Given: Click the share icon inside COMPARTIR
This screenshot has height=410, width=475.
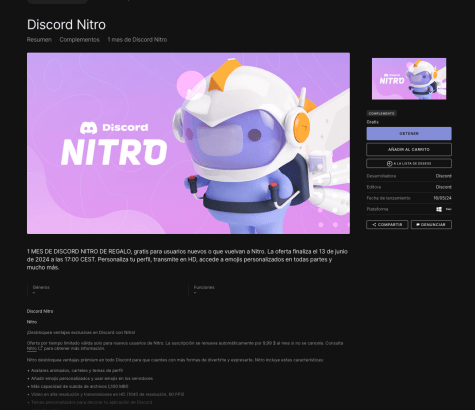Looking at the screenshot, I should point(374,225).
